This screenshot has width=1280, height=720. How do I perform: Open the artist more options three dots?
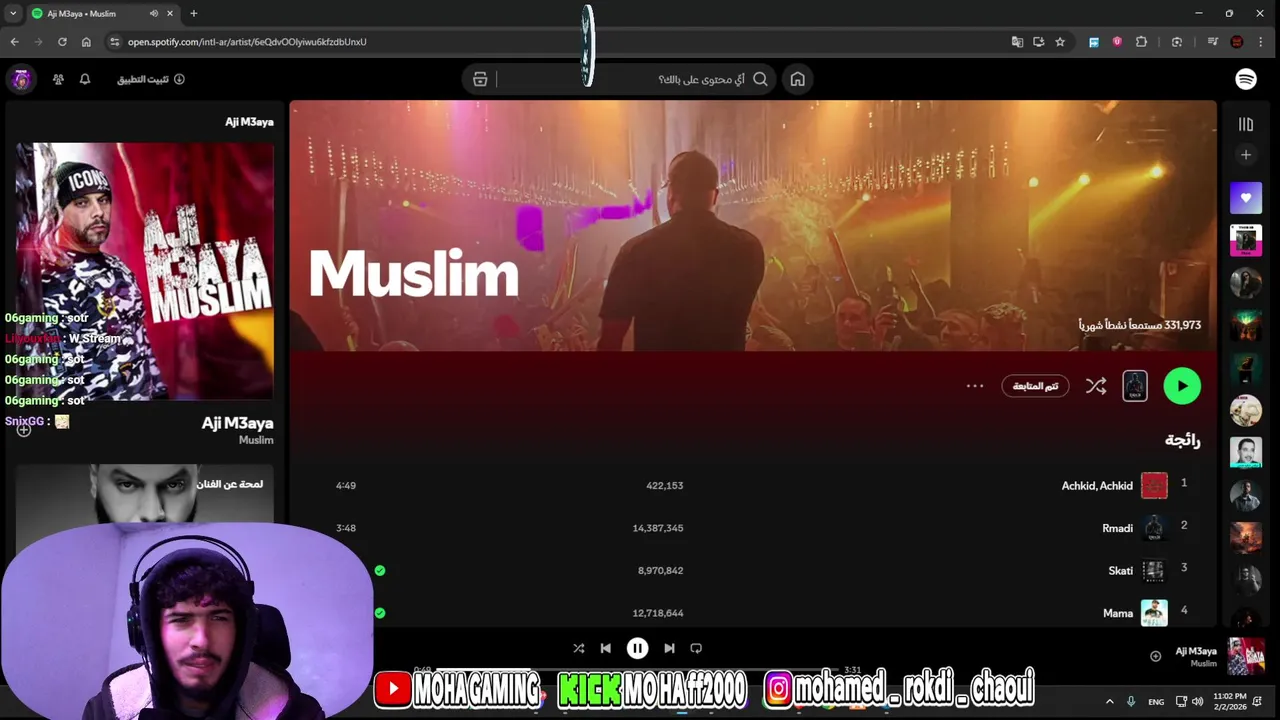(975, 386)
